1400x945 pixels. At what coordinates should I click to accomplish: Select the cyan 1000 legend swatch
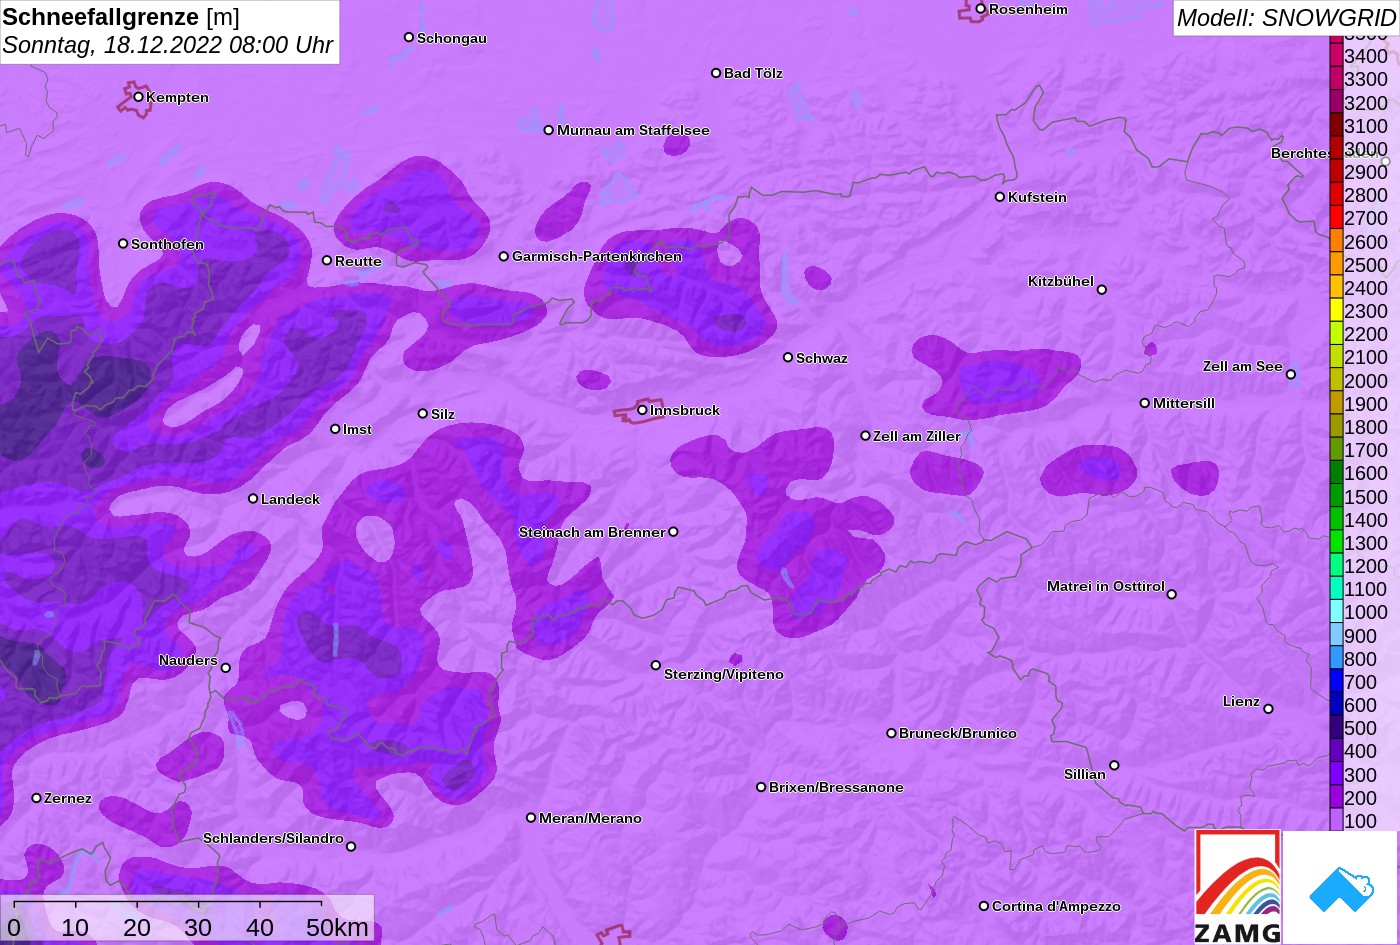[x=1336, y=612]
